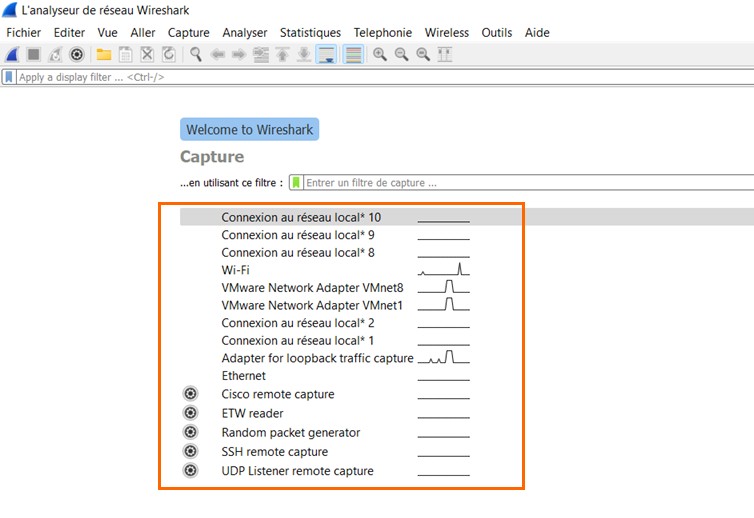Jump to first packet with the up-arrow icon
Screen dimensions: 754x518
(x=283, y=54)
